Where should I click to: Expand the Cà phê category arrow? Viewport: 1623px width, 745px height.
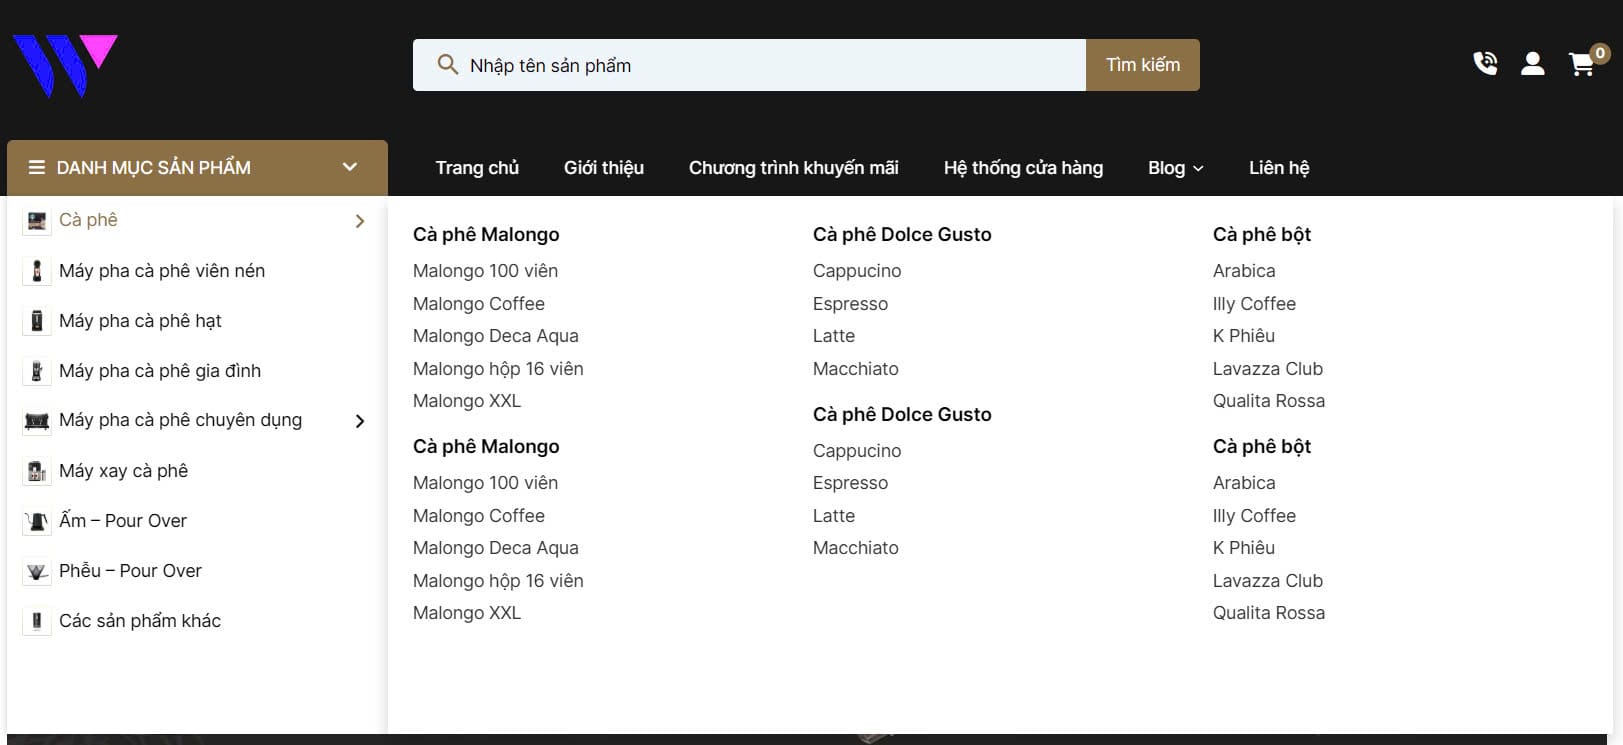[360, 221]
